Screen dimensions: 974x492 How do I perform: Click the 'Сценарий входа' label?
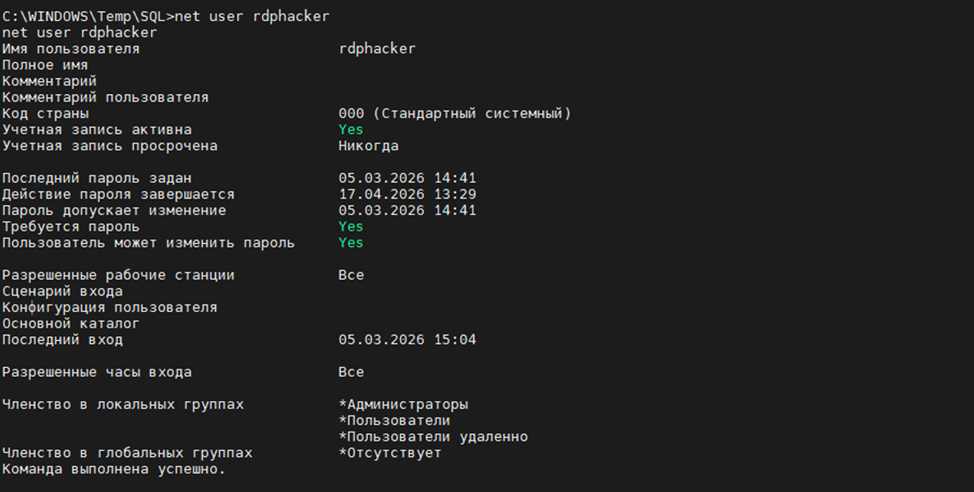(x=62, y=291)
